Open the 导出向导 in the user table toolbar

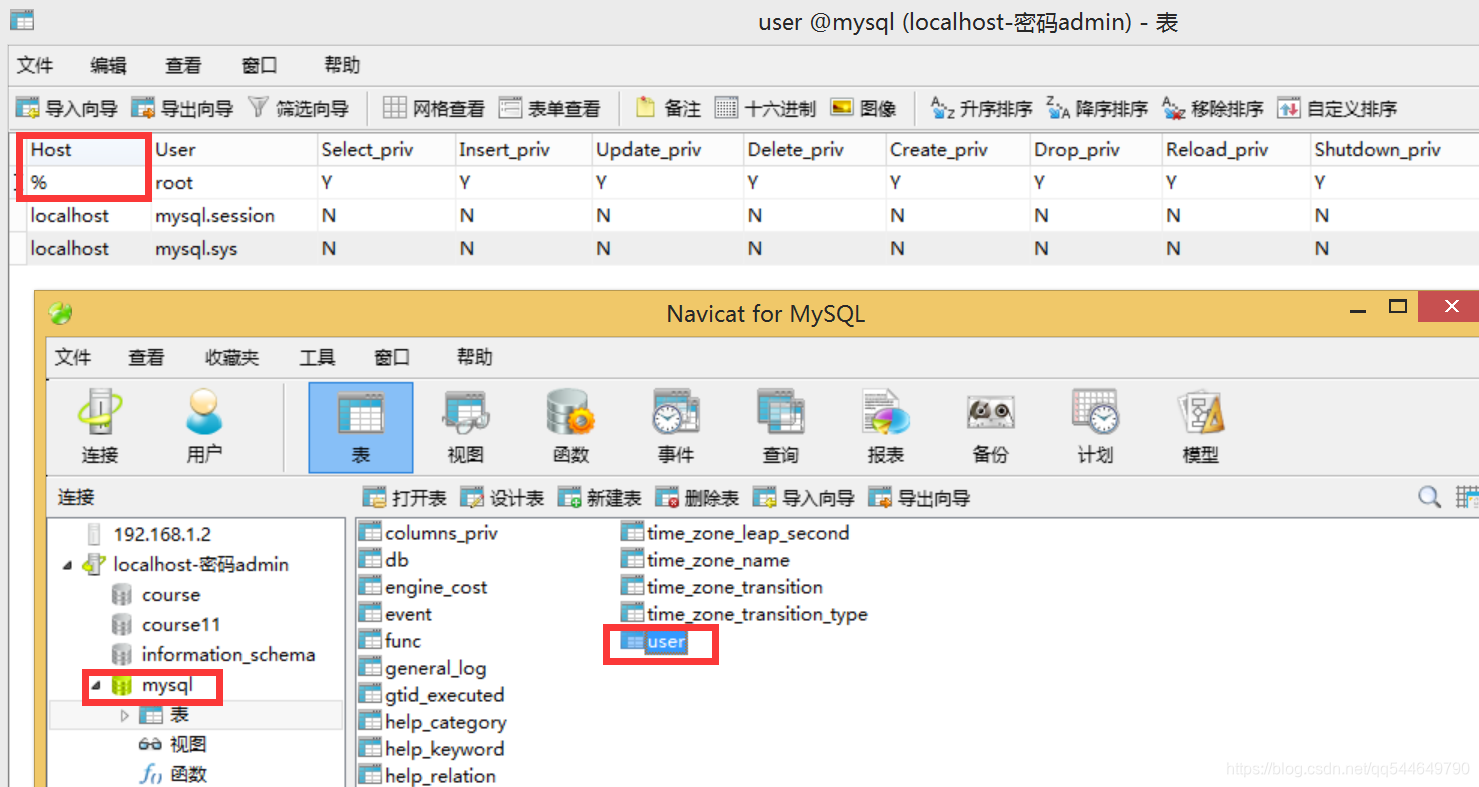click(x=182, y=108)
